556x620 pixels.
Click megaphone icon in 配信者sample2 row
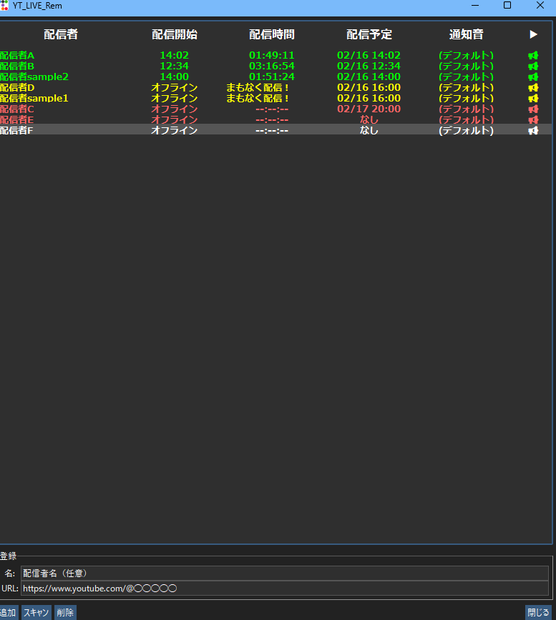pyautogui.click(x=533, y=77)
